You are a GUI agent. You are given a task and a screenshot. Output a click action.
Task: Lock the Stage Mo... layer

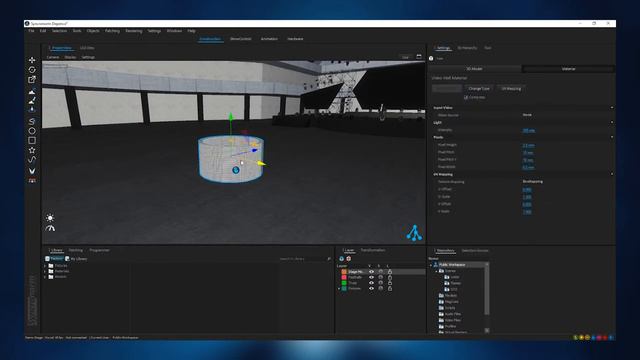pyautogui.click(x=390, y=271)
